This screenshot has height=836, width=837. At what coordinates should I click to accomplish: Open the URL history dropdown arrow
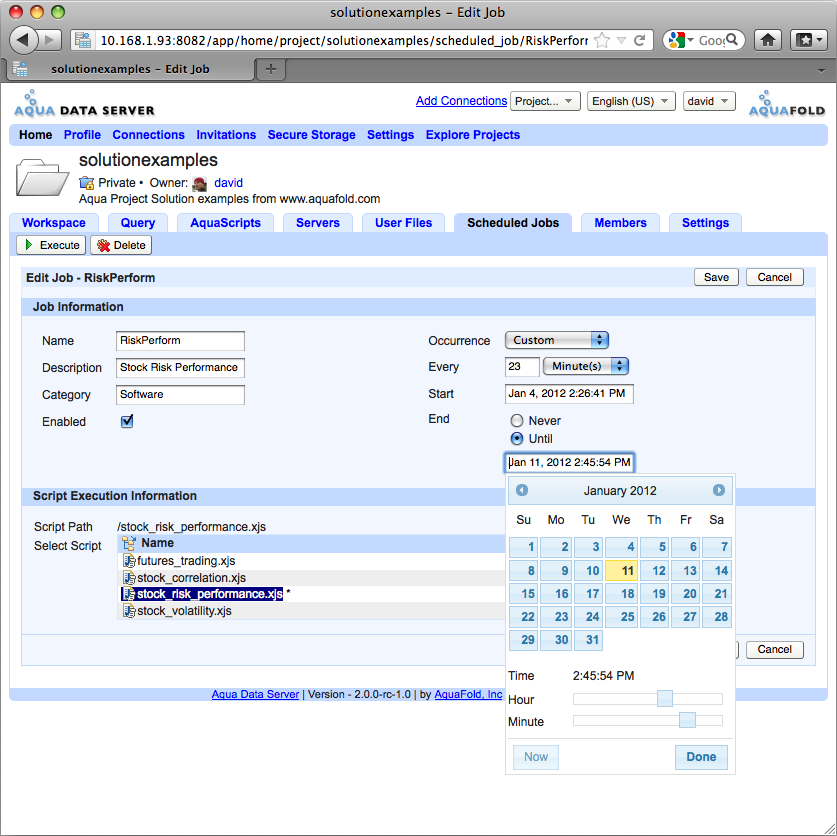click(621, 40)
